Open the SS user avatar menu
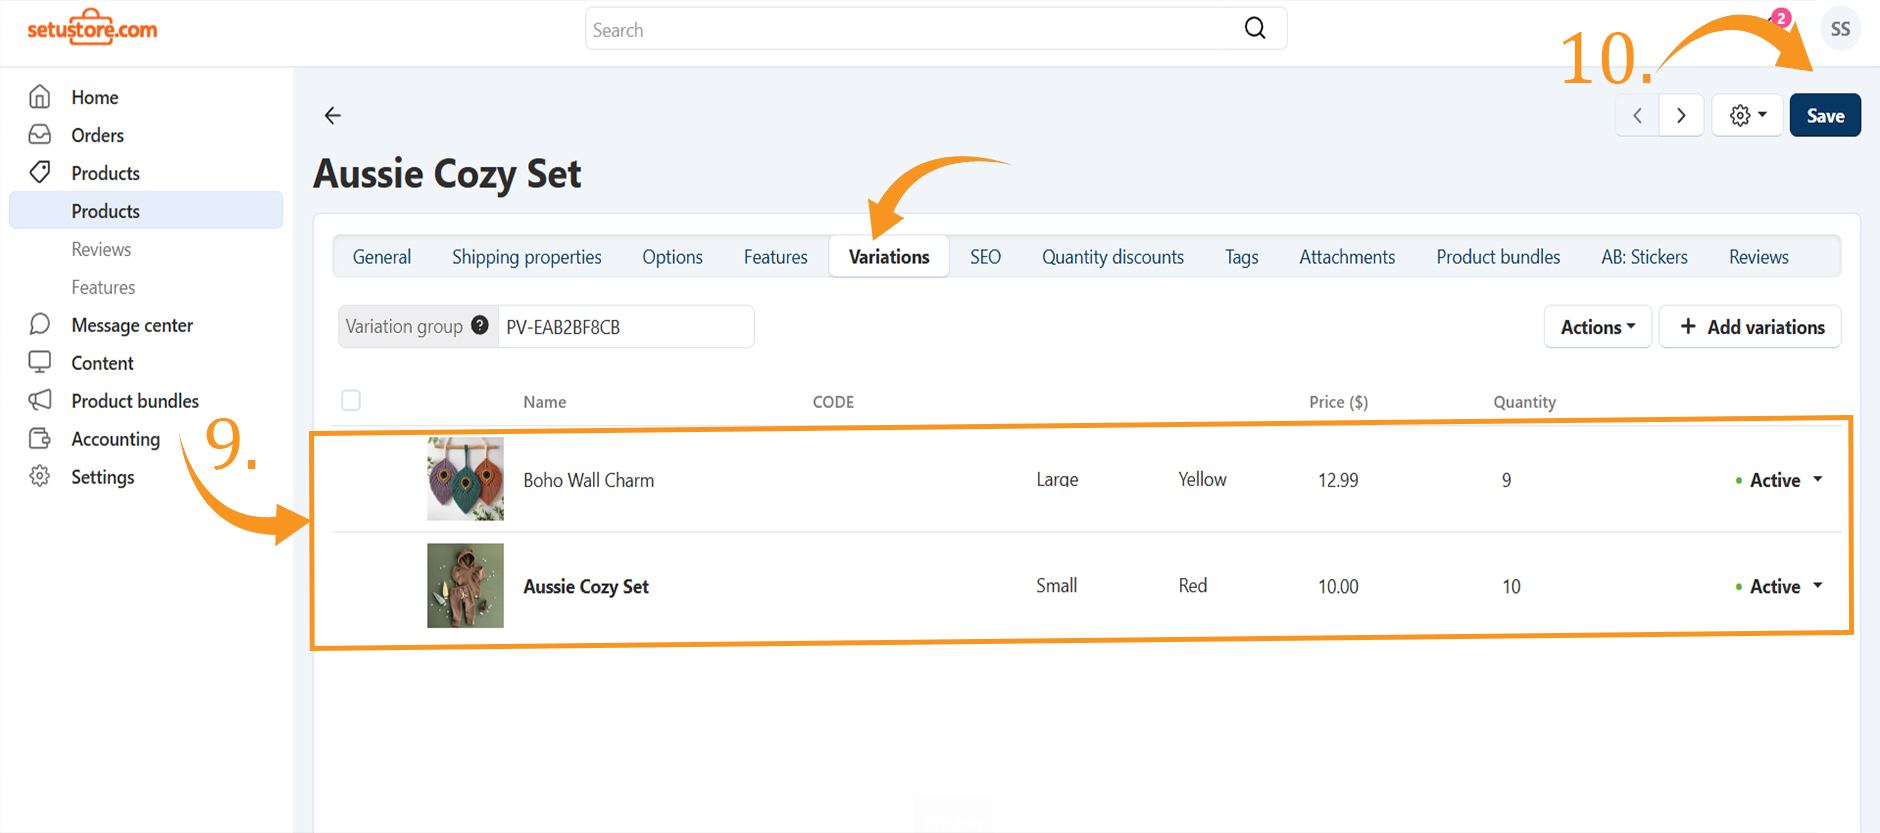 [1840, 29]
